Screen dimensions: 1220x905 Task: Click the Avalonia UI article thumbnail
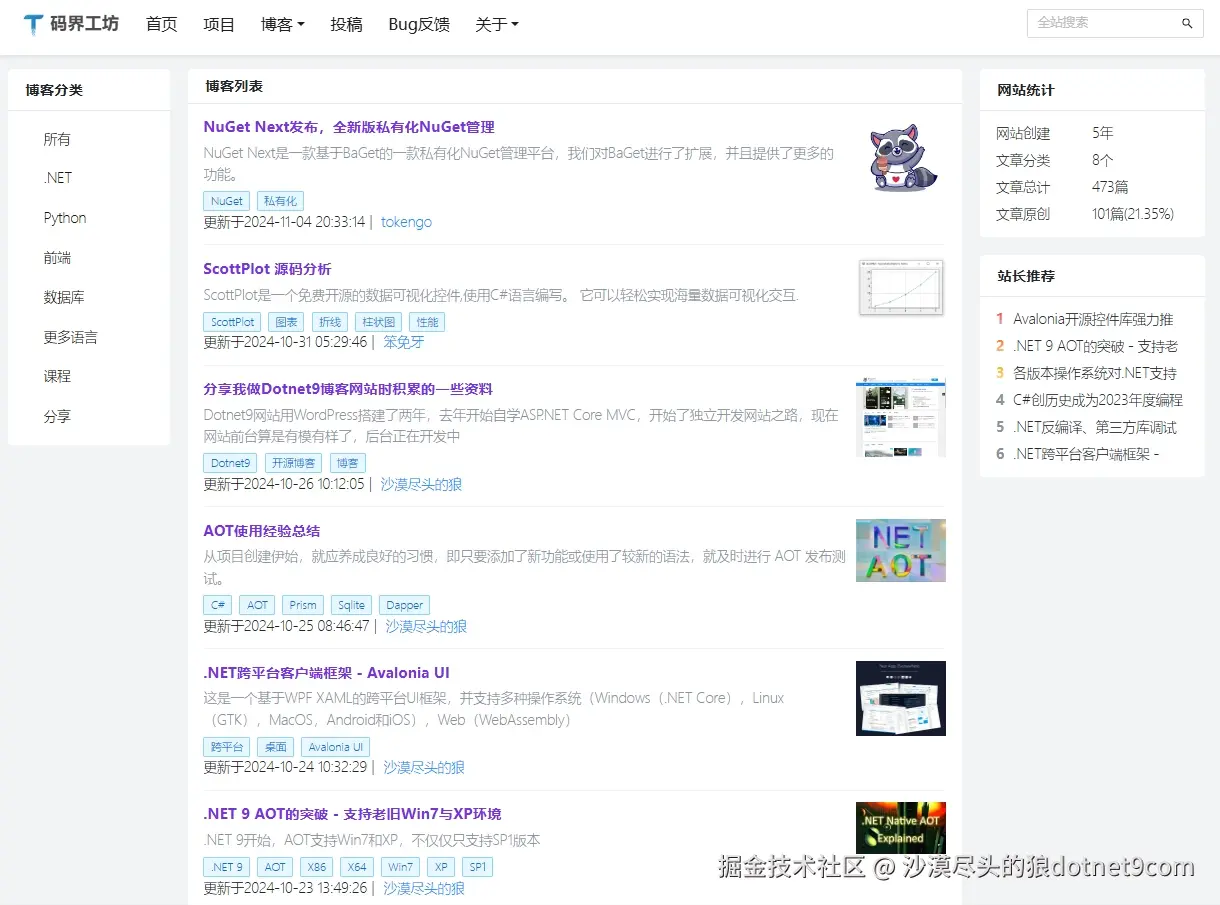(901, 698)
